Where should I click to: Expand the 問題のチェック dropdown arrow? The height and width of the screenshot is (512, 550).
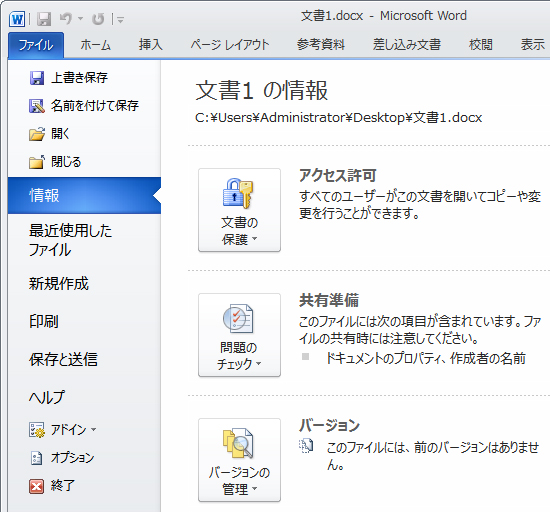point(259,363)
